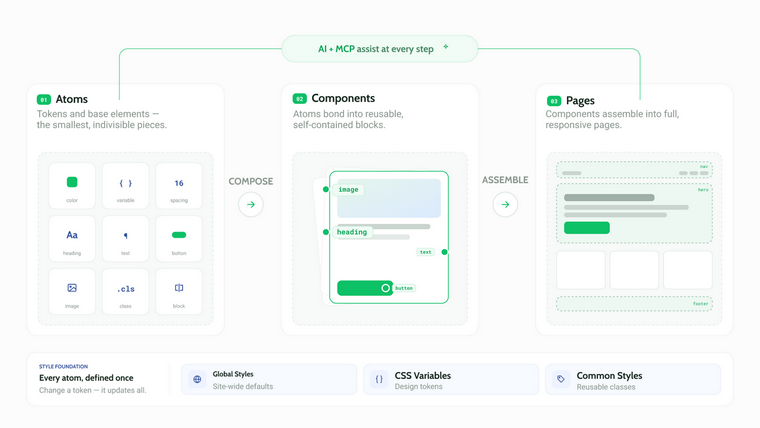Click the hero section green button
This screenshot has width=760, height=428.
coord(586,228)
